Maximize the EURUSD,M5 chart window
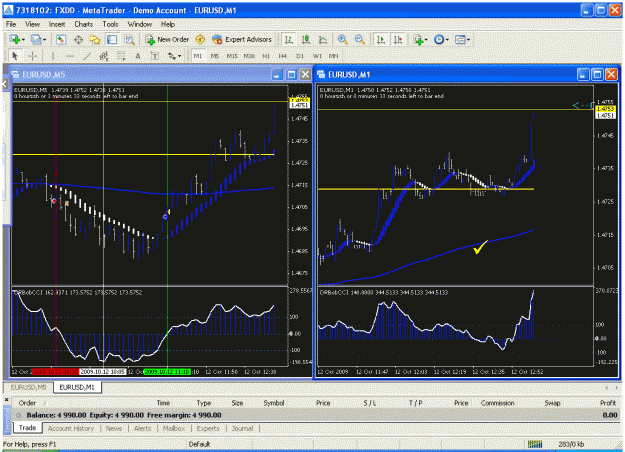 point(291,75)
